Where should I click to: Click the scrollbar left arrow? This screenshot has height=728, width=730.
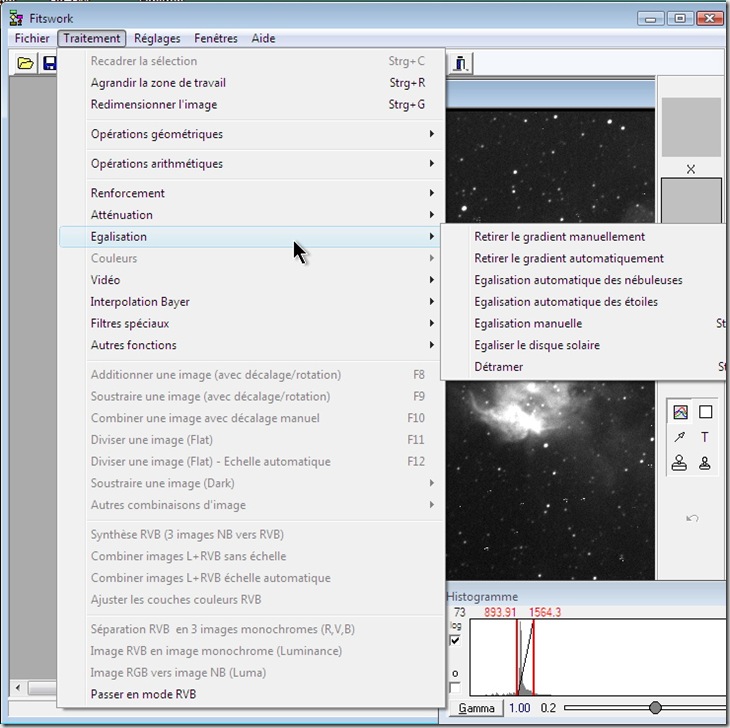point(18,688)
